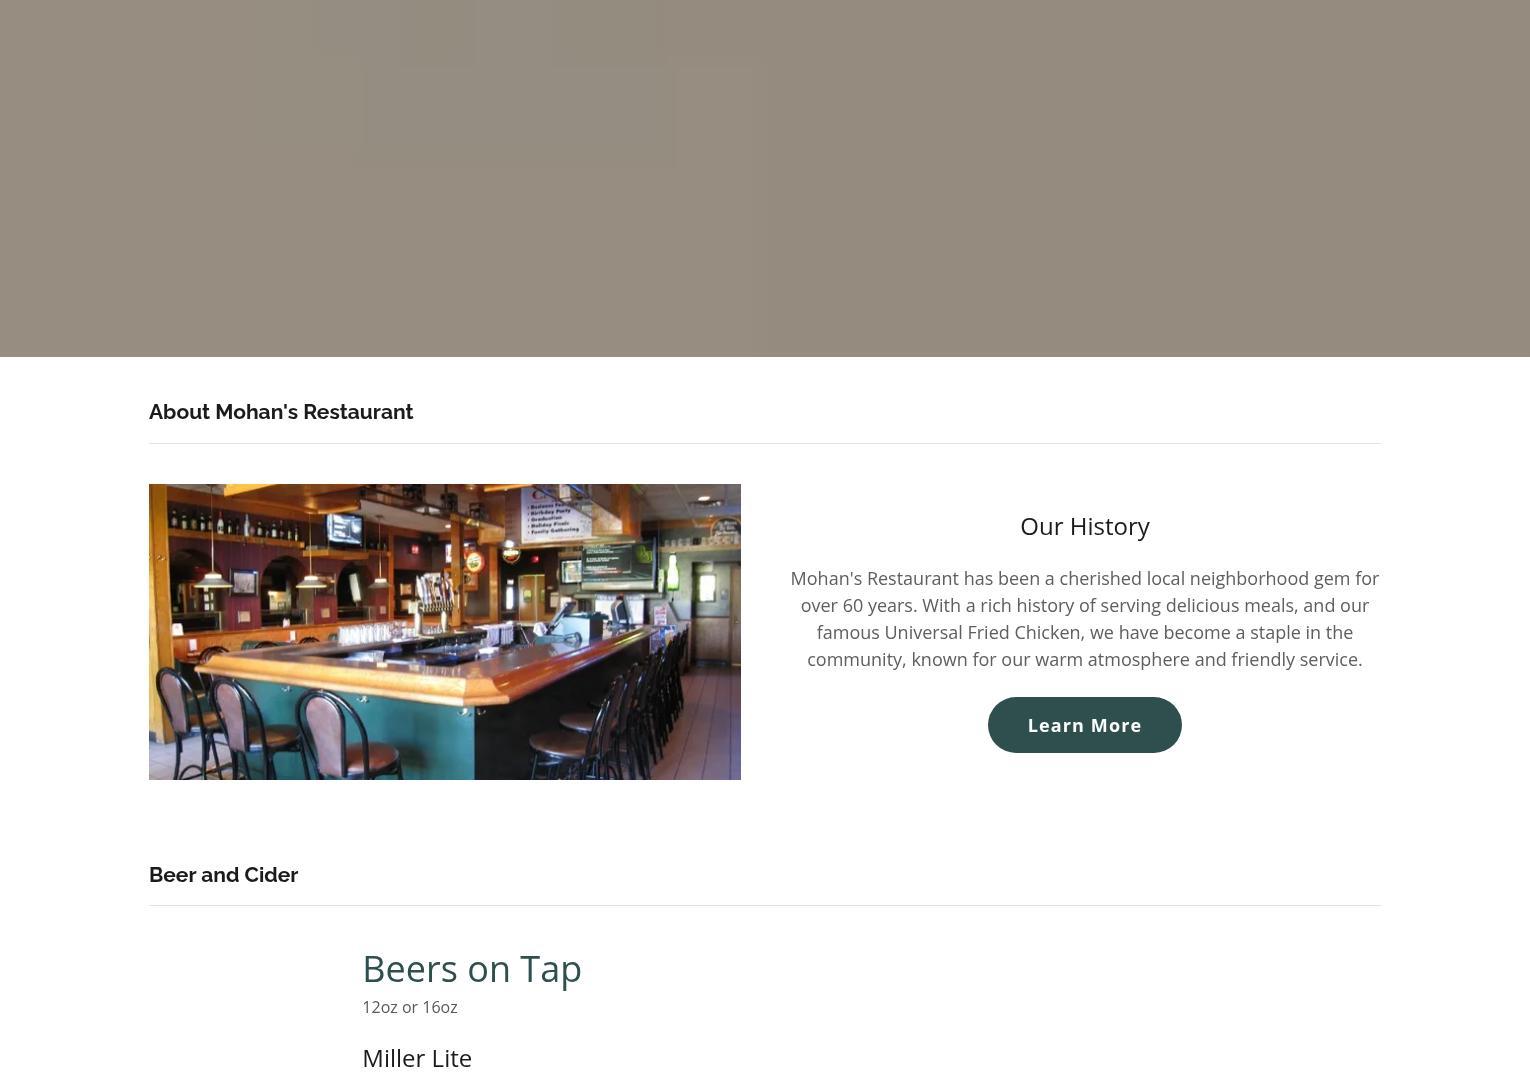Image resolution: width=1530 pixels, height=1090 pixels.
Task: Click the divider line under Beer and Cider
Action: pos(765,905)
